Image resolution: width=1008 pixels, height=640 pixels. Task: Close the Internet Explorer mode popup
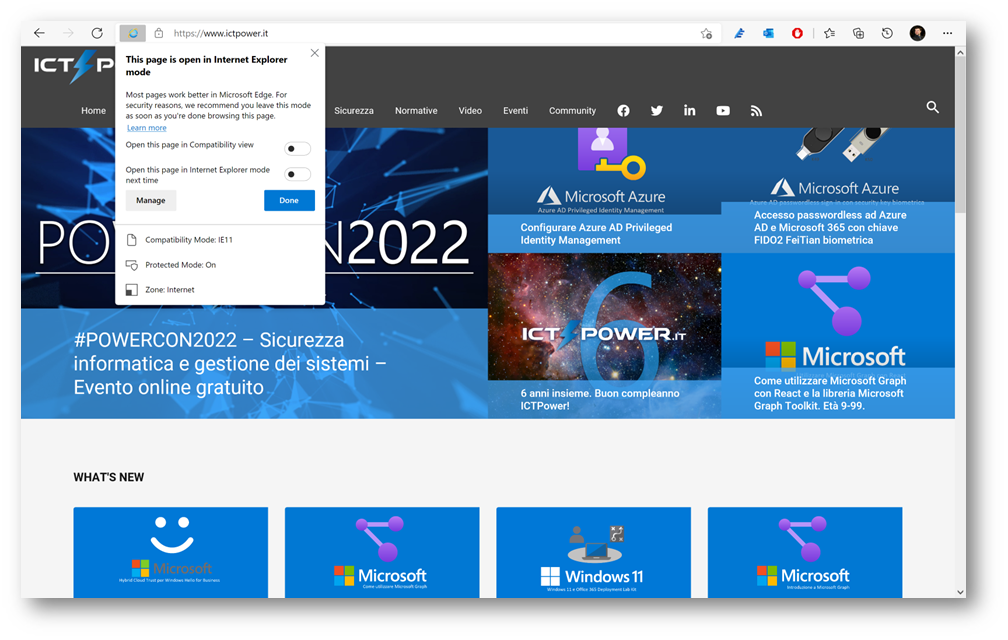[314, 53]
